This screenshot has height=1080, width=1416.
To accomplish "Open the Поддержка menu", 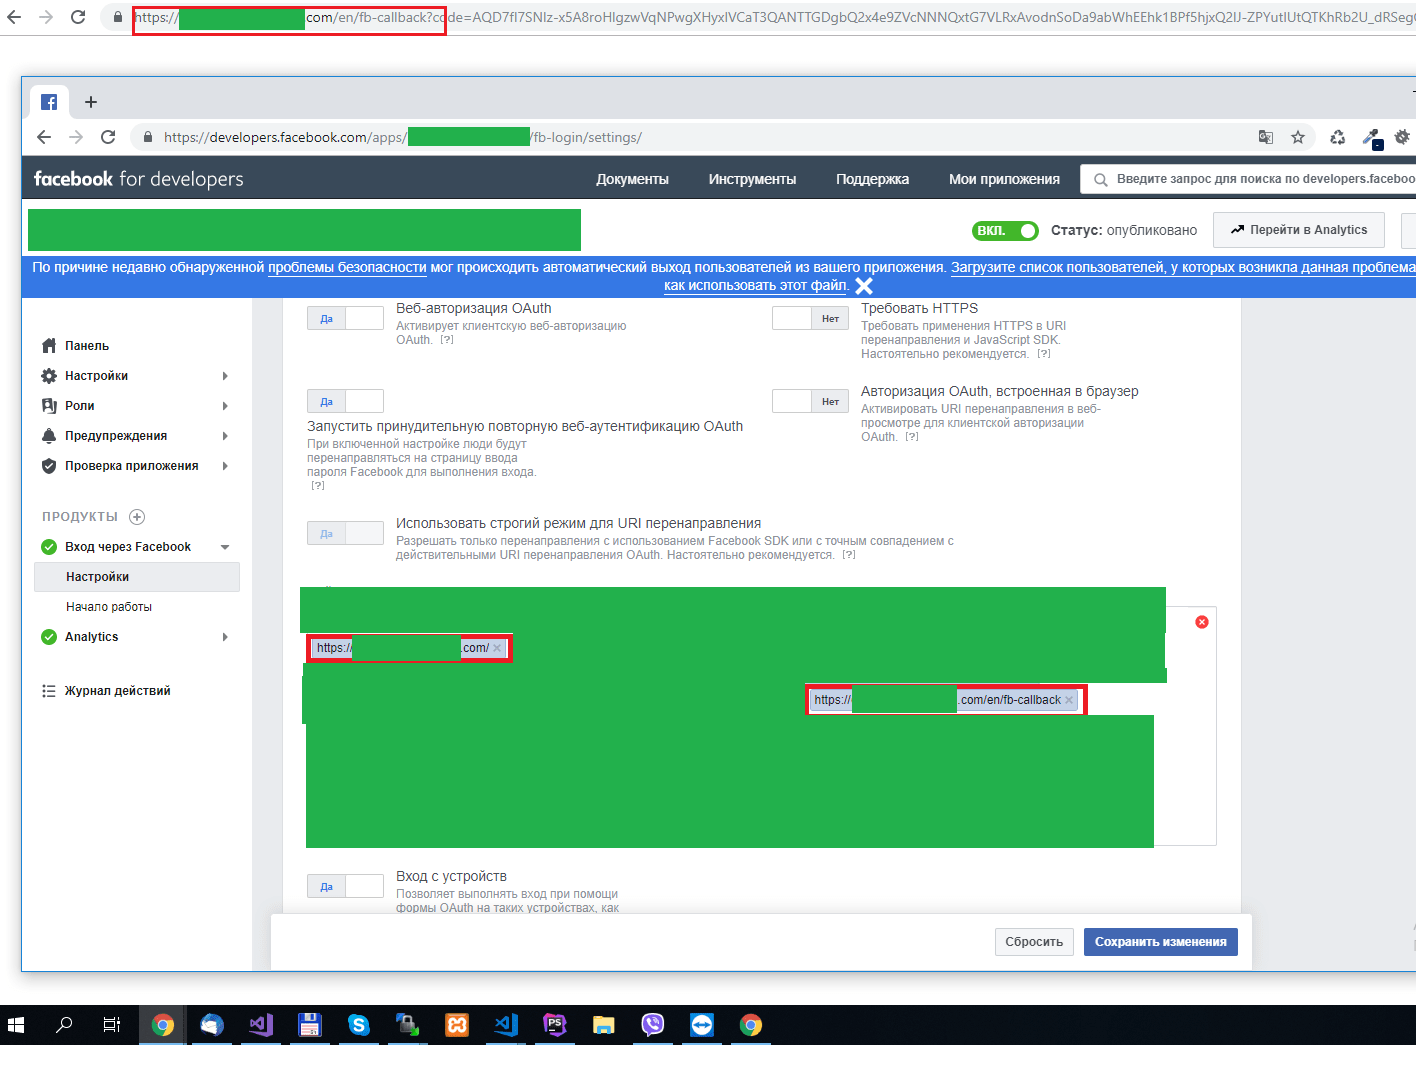I will [x=872, y=179].
